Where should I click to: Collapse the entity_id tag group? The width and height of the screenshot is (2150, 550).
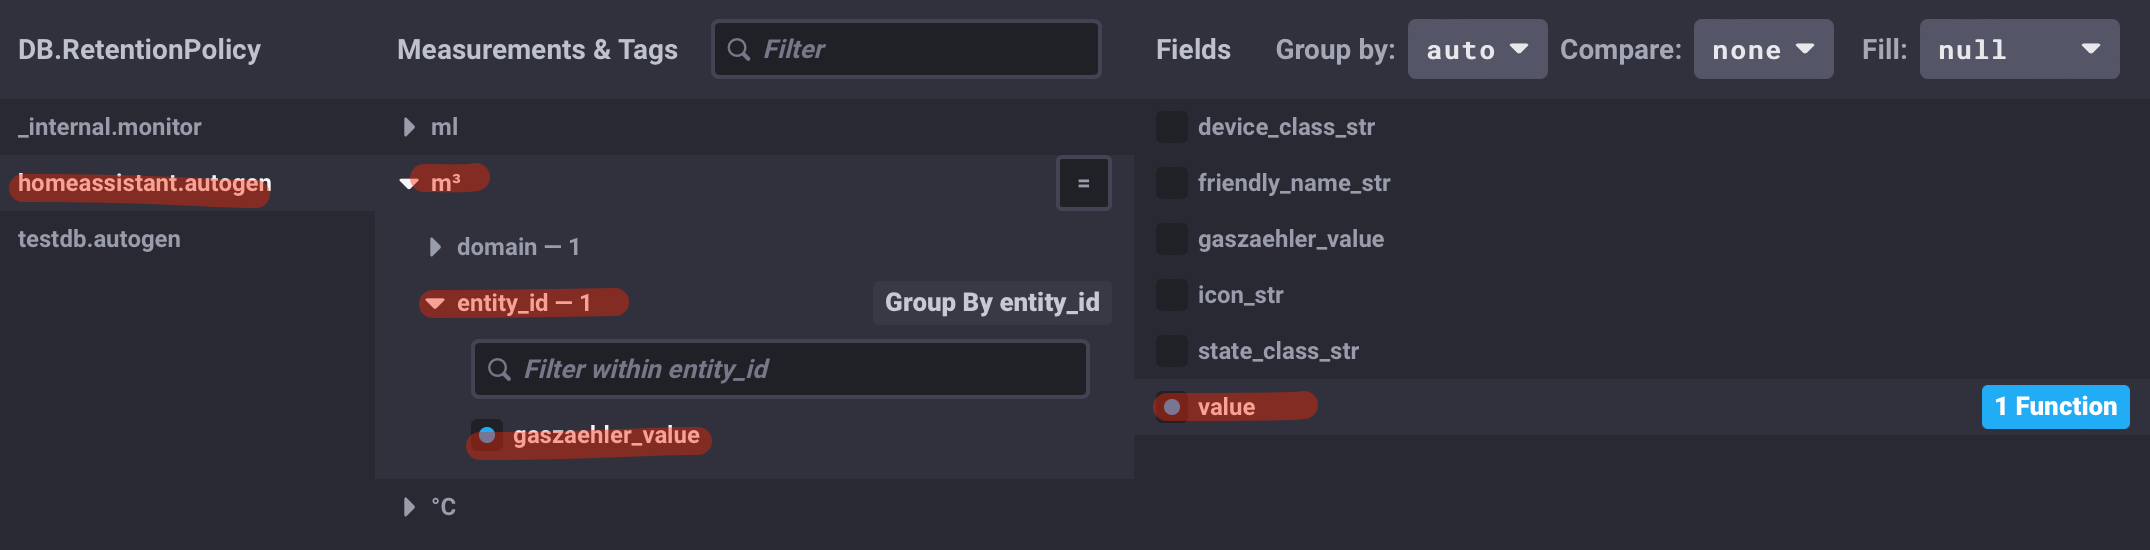pos(435,303)
